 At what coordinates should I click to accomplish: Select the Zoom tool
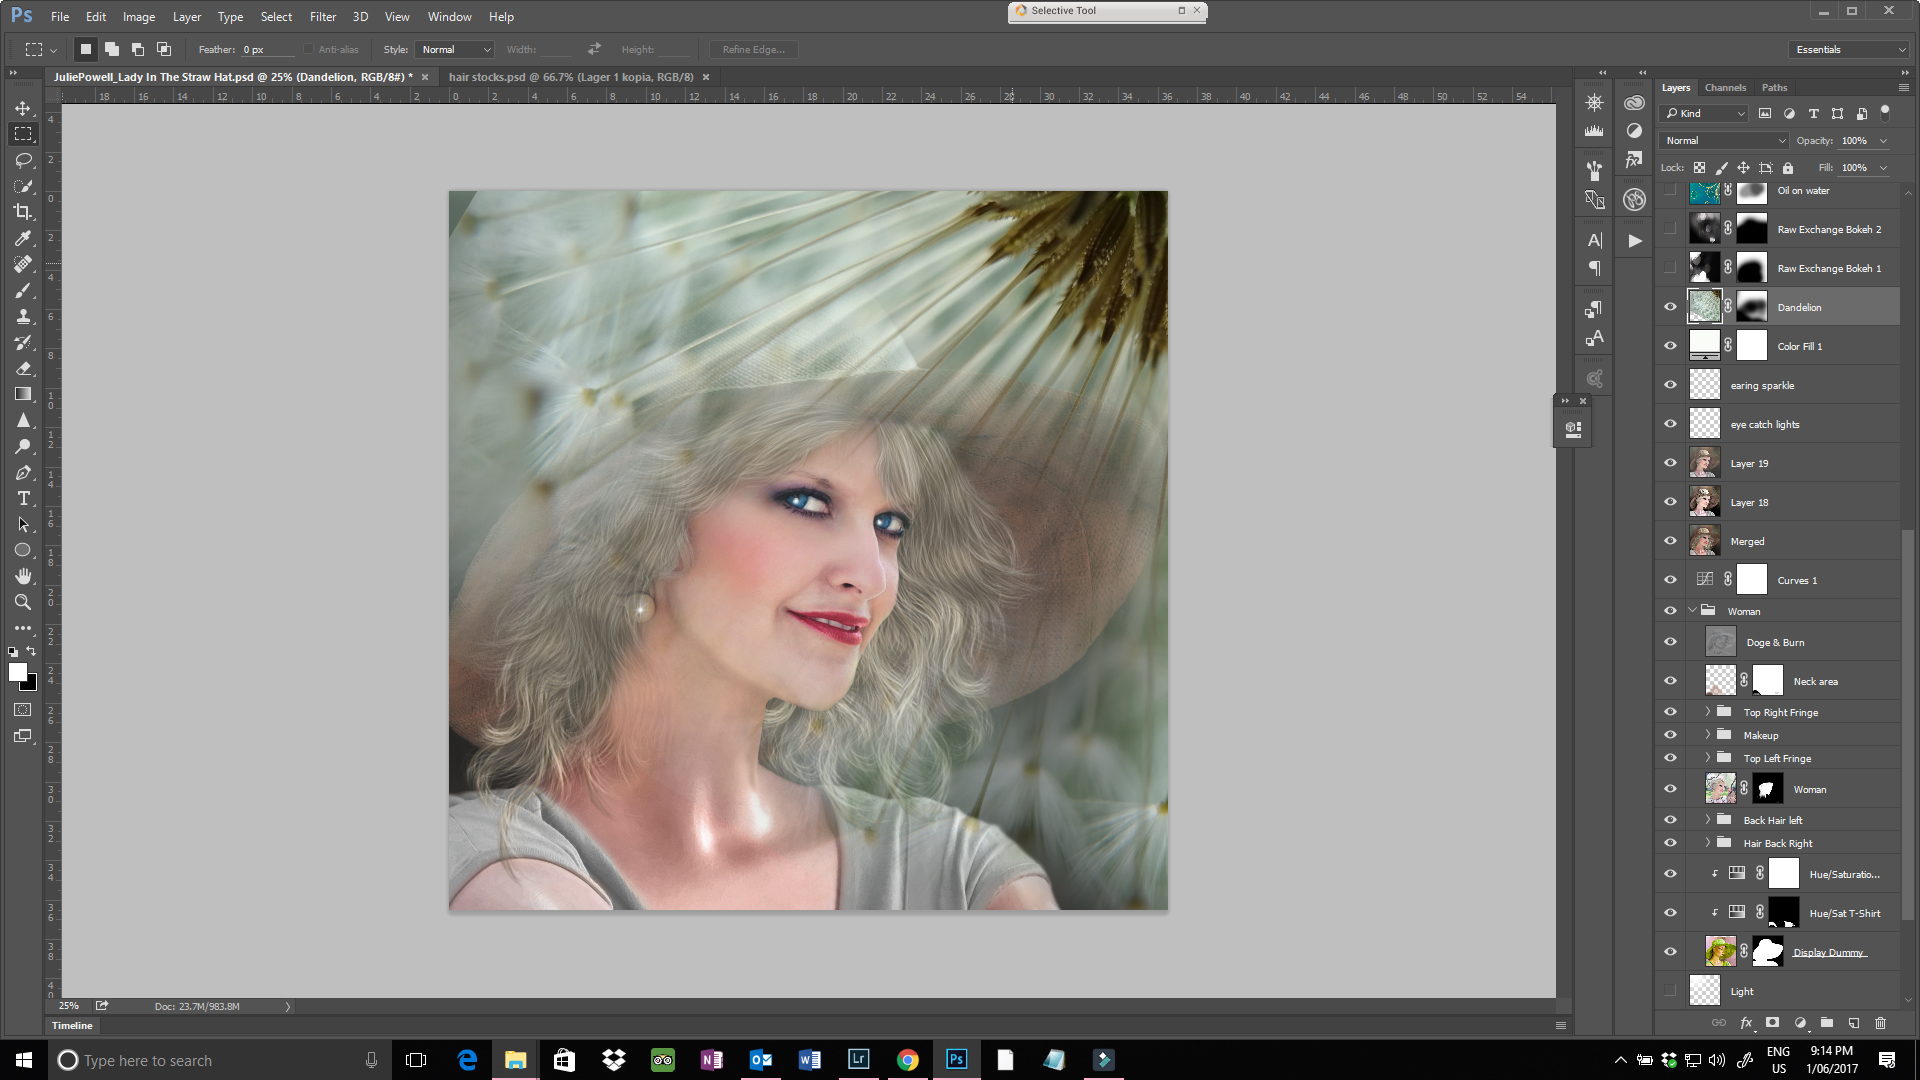(23, 602)
